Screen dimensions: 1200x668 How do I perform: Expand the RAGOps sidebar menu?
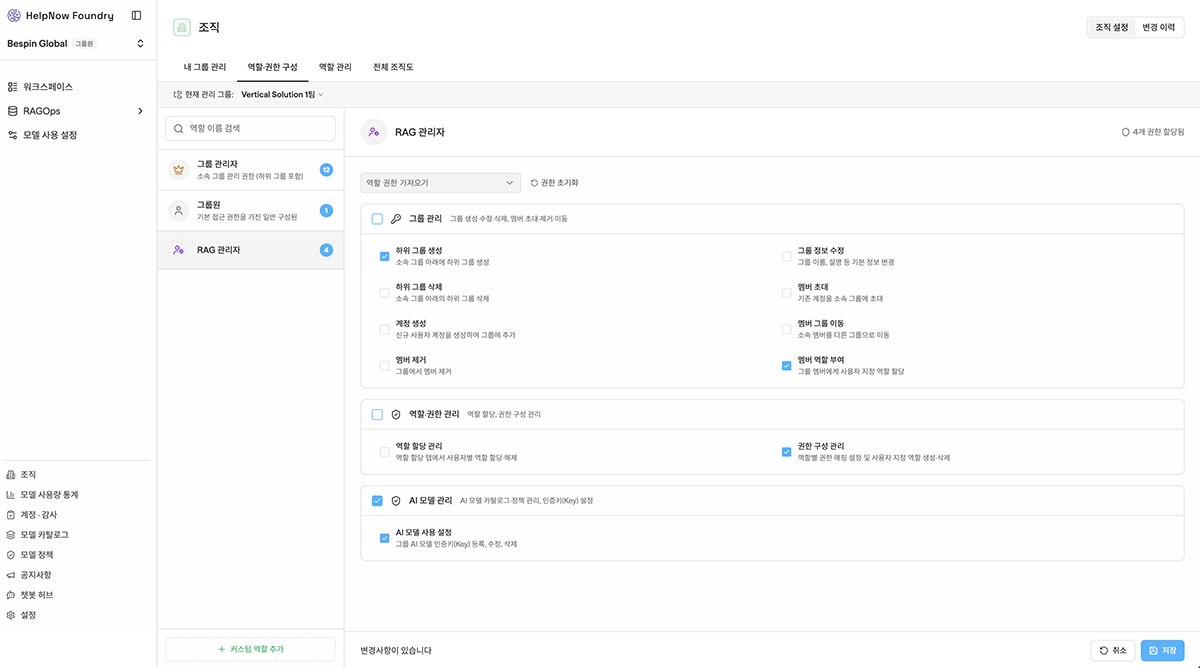coord(140,111)
